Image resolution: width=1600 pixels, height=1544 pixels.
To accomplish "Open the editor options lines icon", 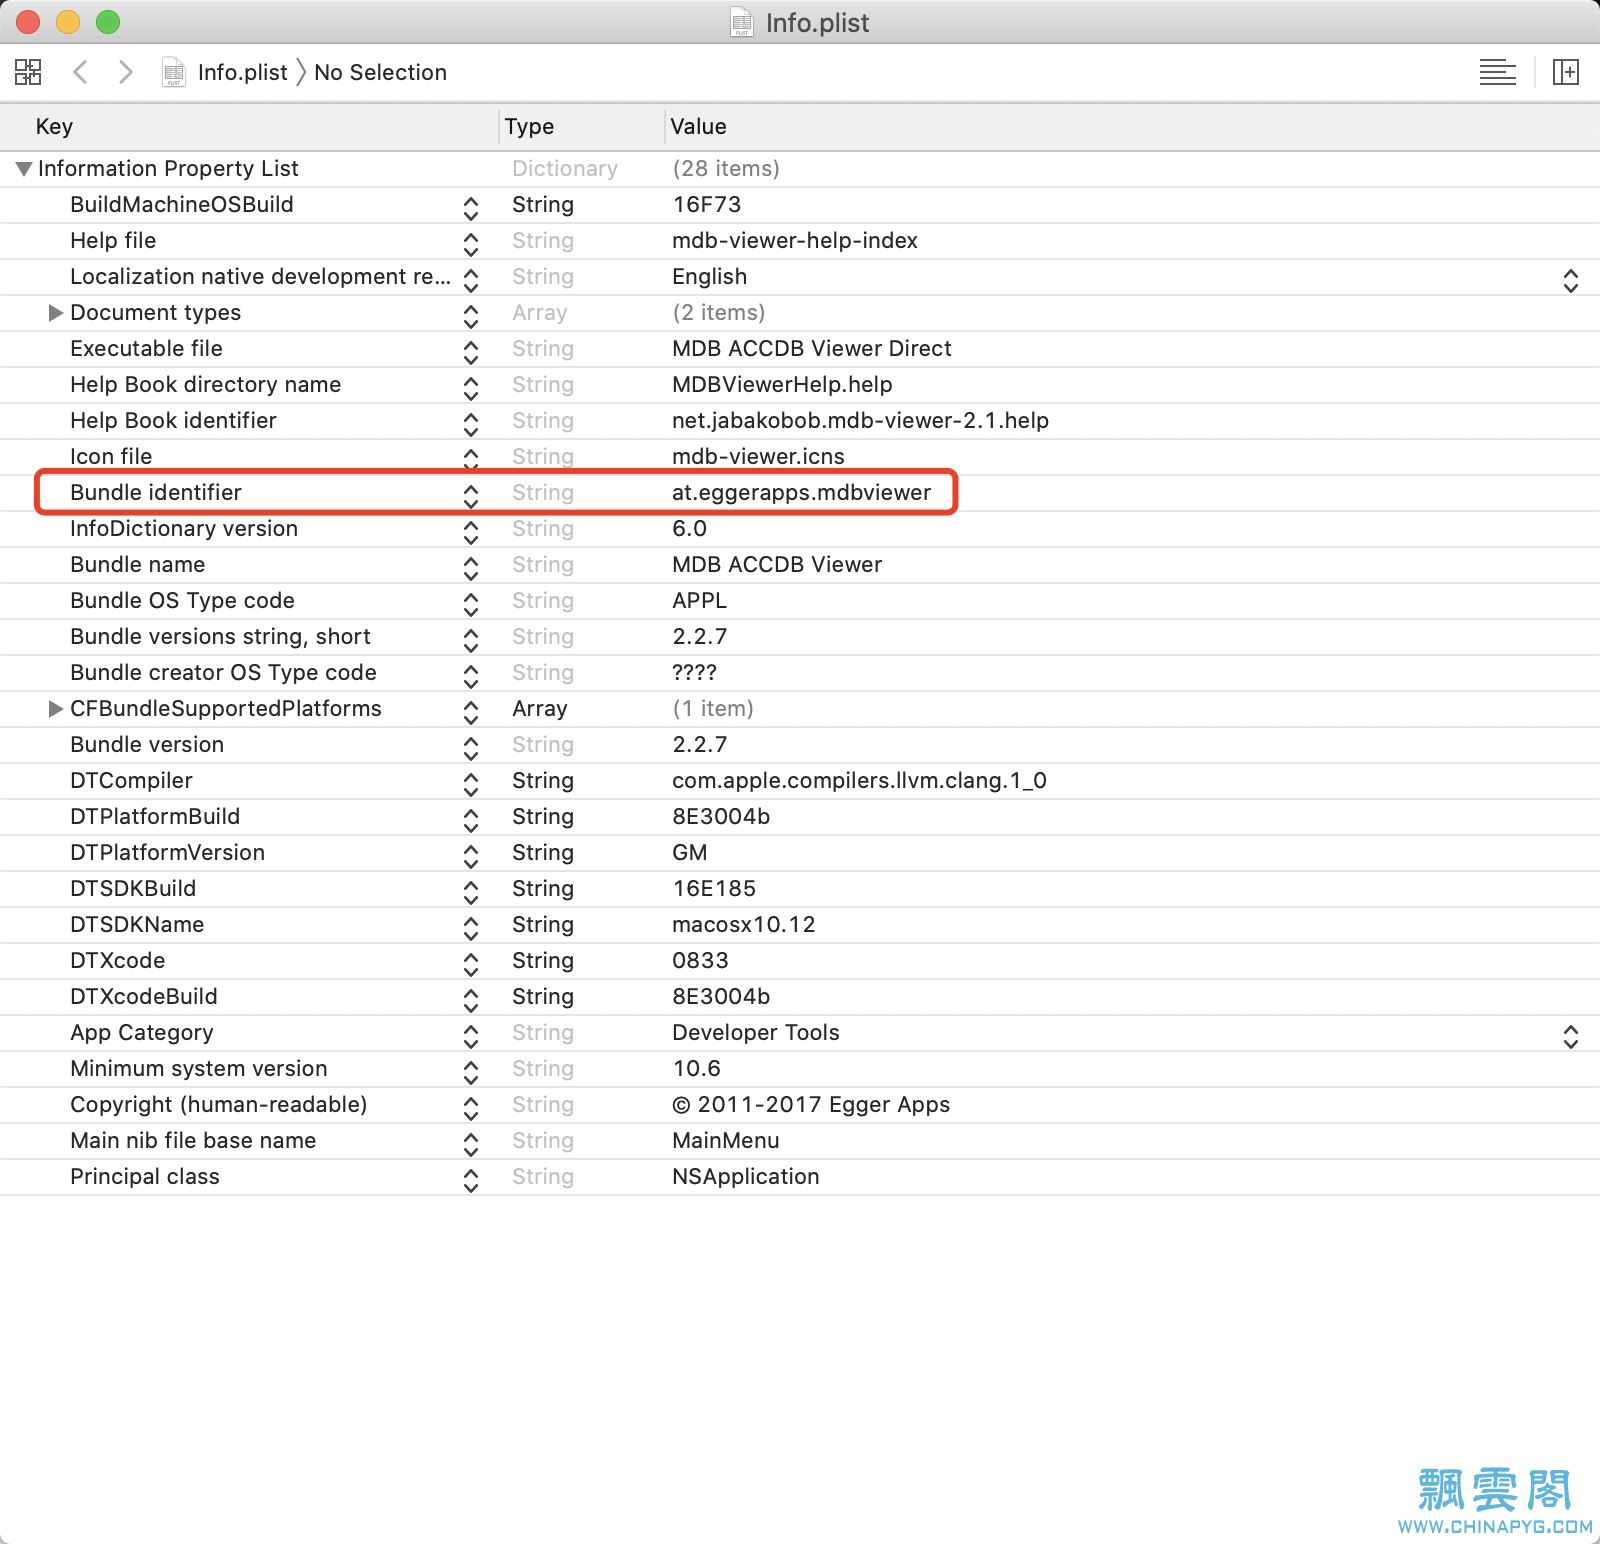I will [x=1497, y=72].
